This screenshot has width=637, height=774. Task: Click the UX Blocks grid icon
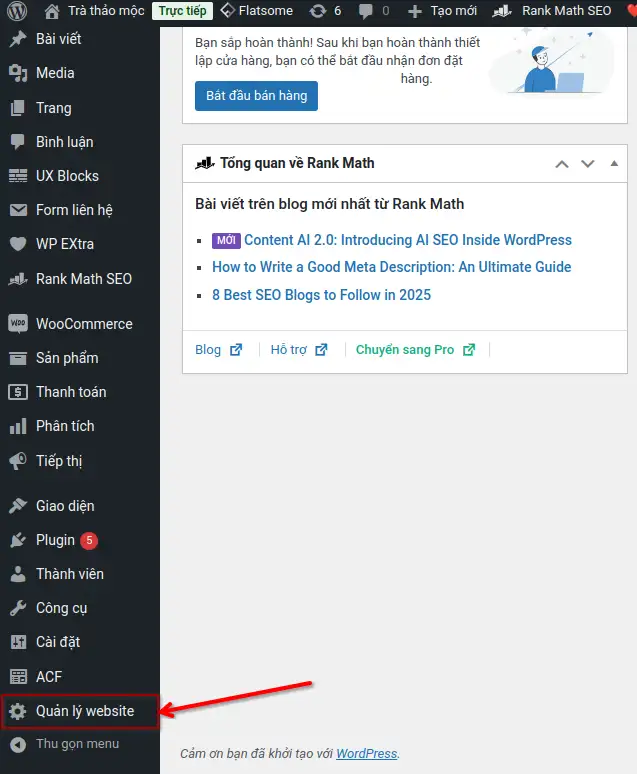[18, 176]
